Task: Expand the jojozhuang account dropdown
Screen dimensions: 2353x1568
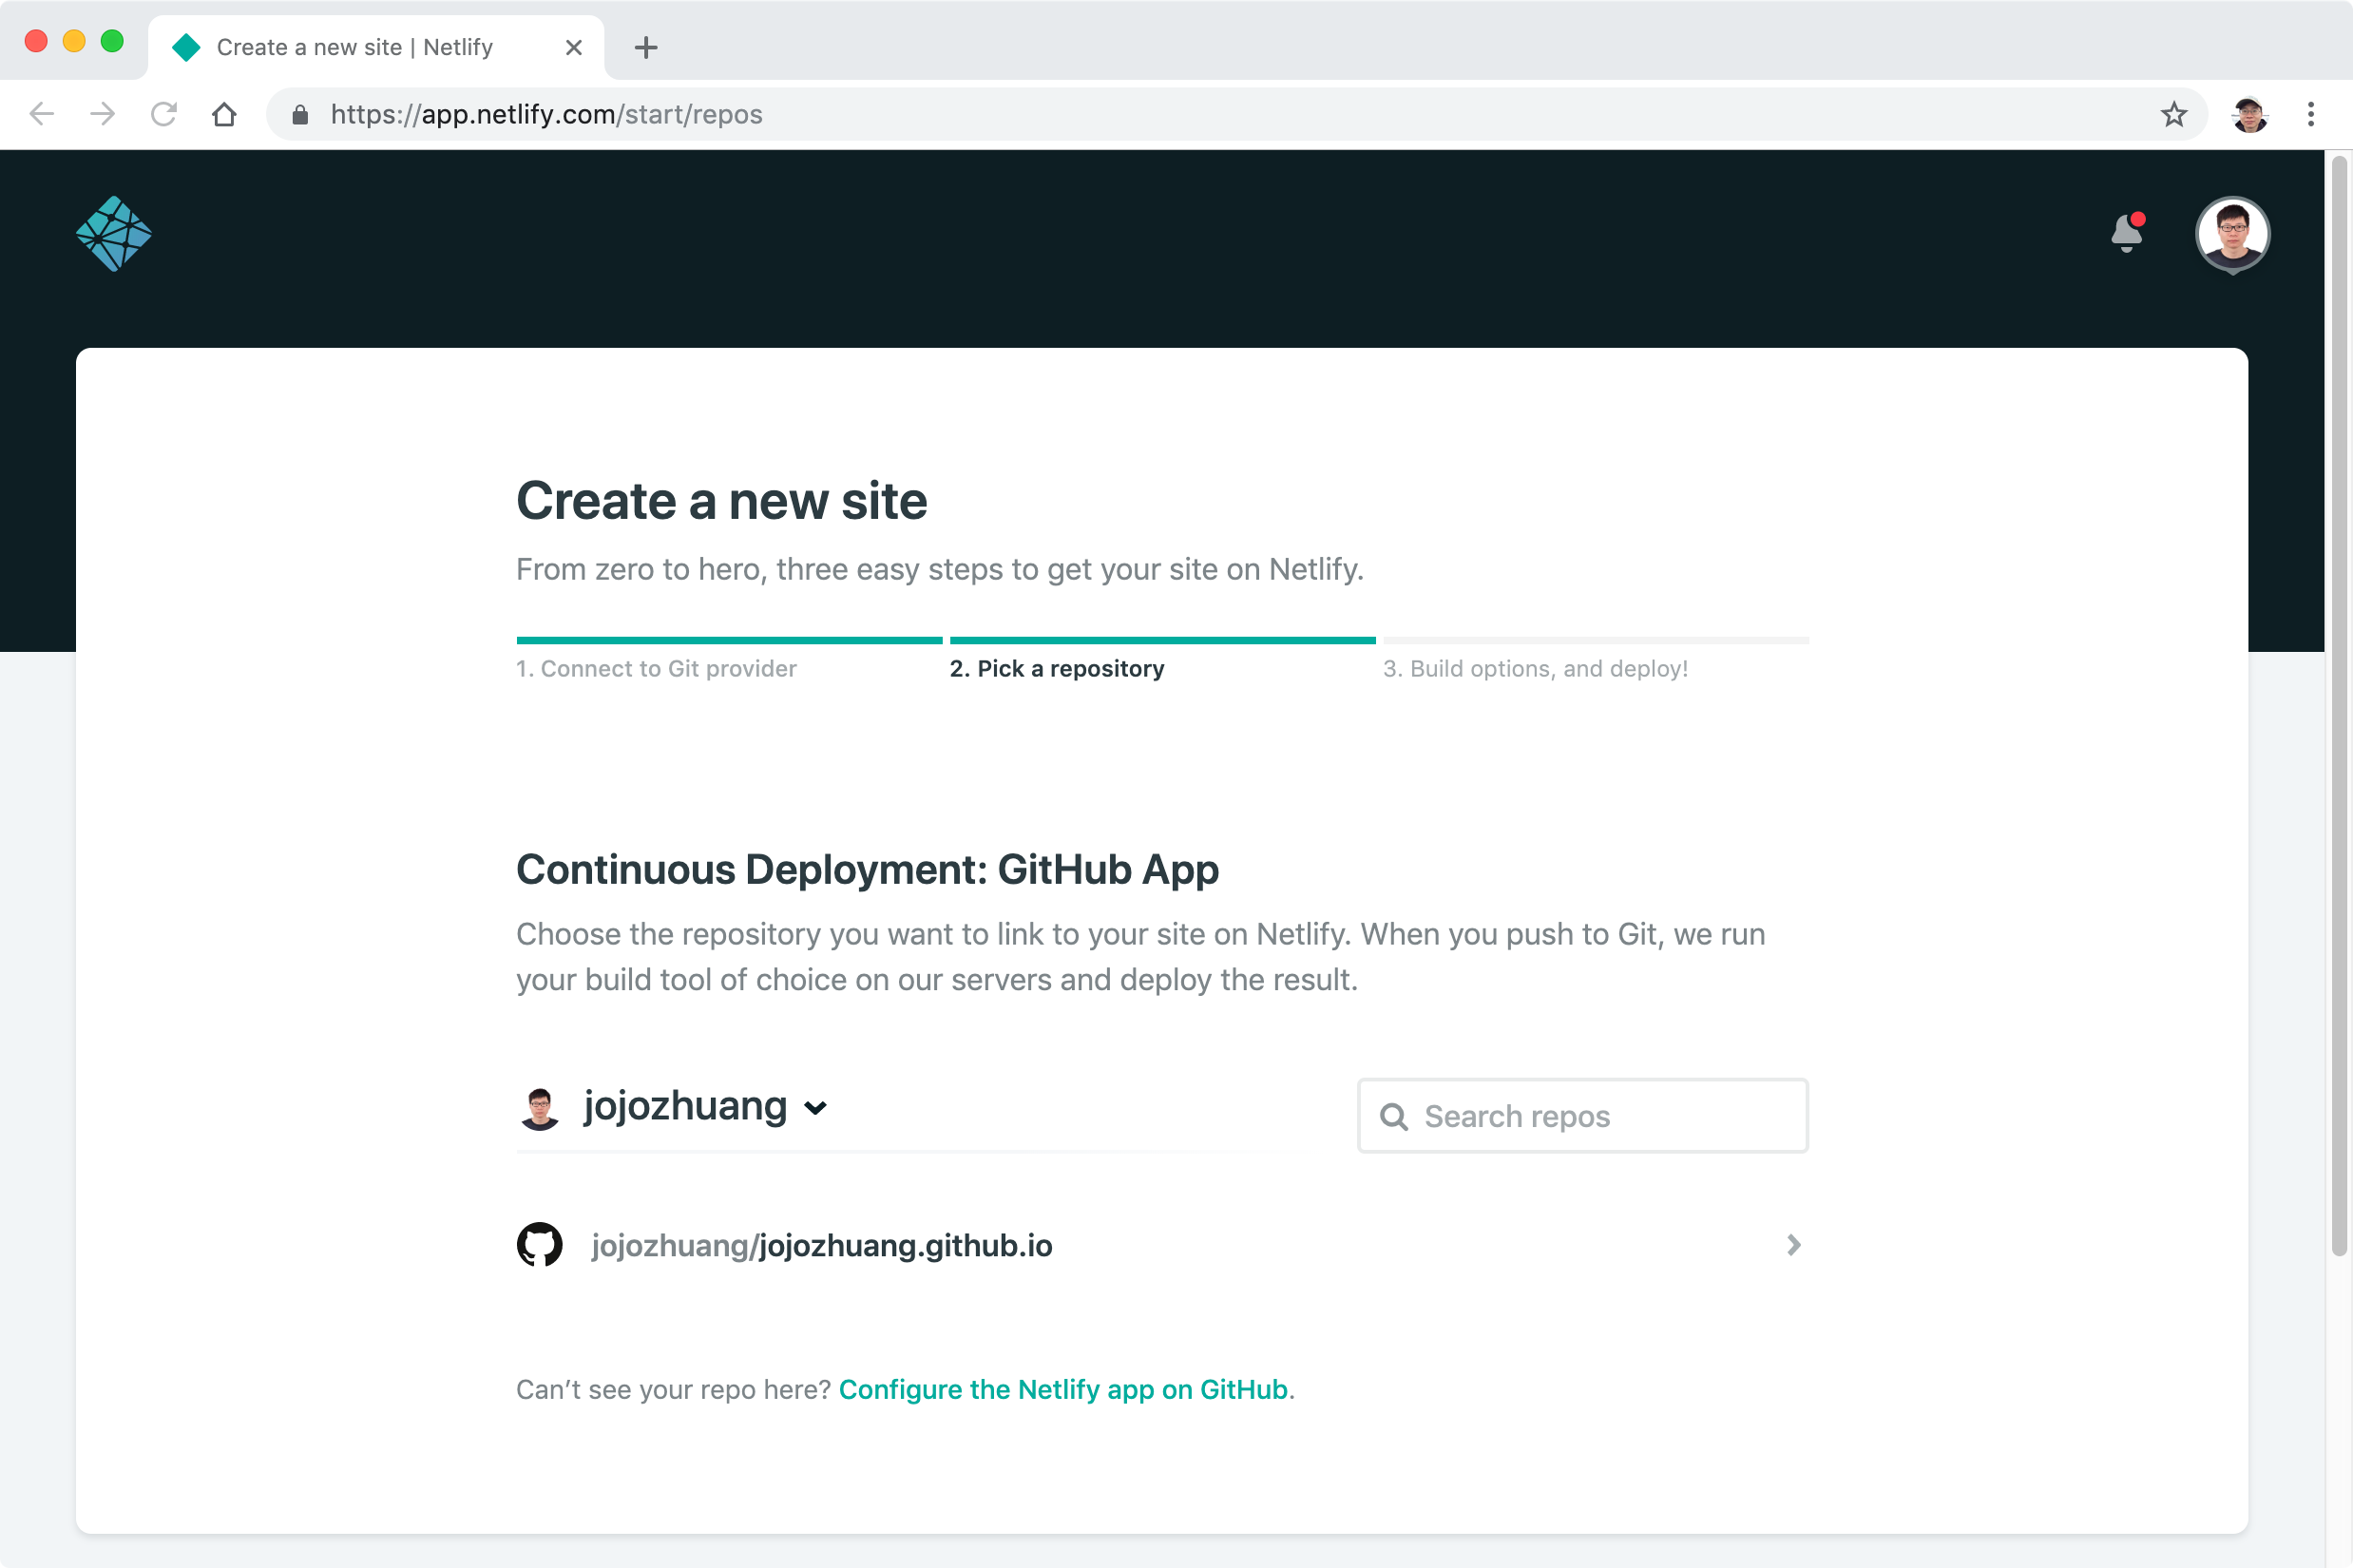Action: point(816,1108)
